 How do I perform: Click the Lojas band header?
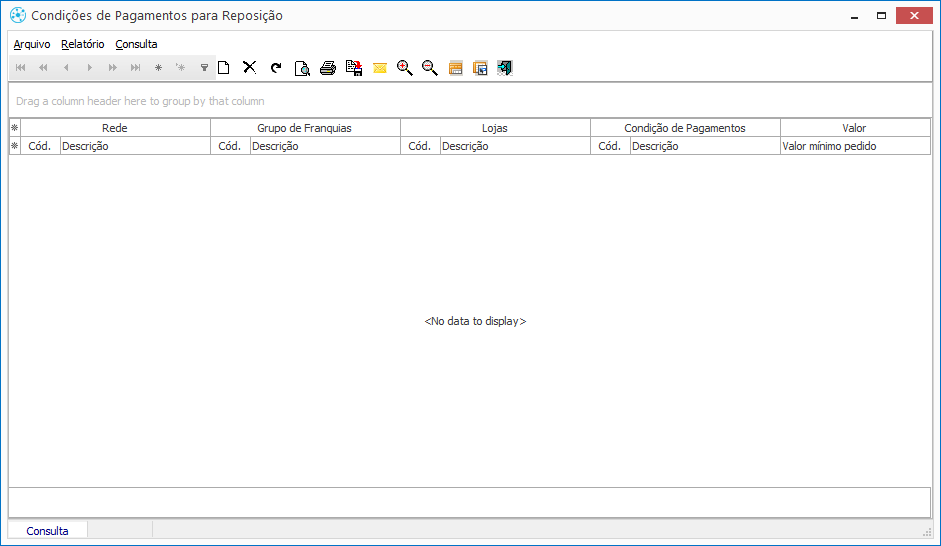tap(495, 128)
